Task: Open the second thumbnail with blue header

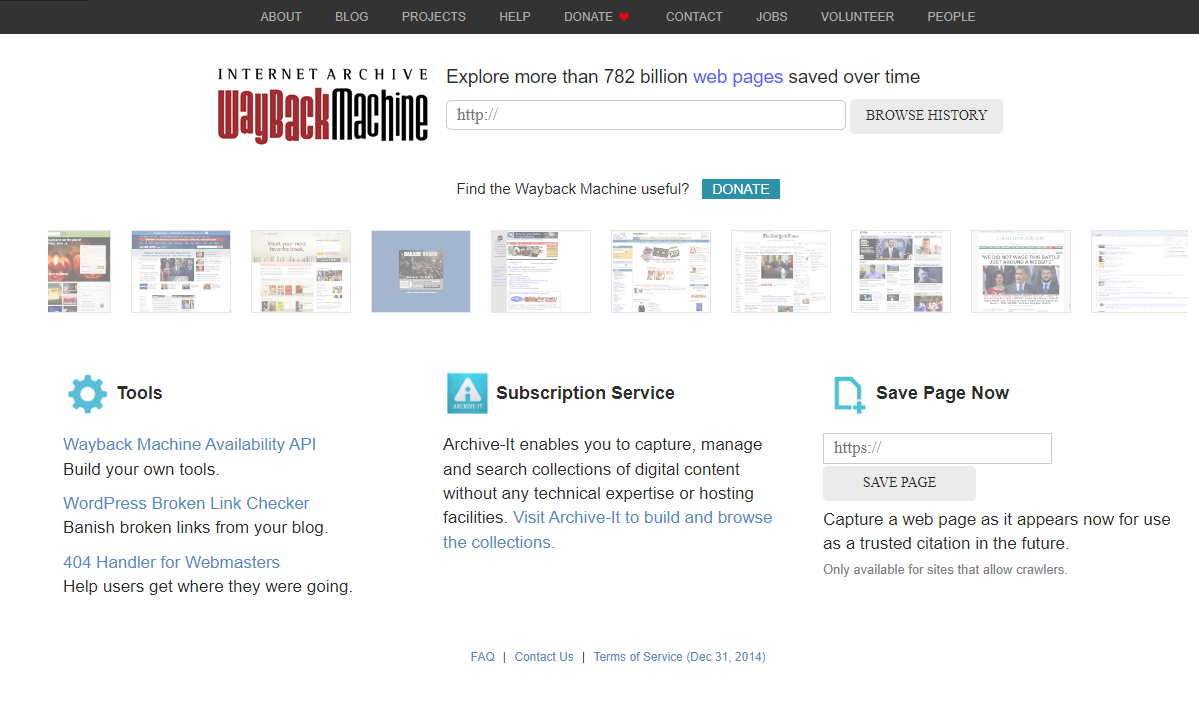Action: [x=180, y=271]
